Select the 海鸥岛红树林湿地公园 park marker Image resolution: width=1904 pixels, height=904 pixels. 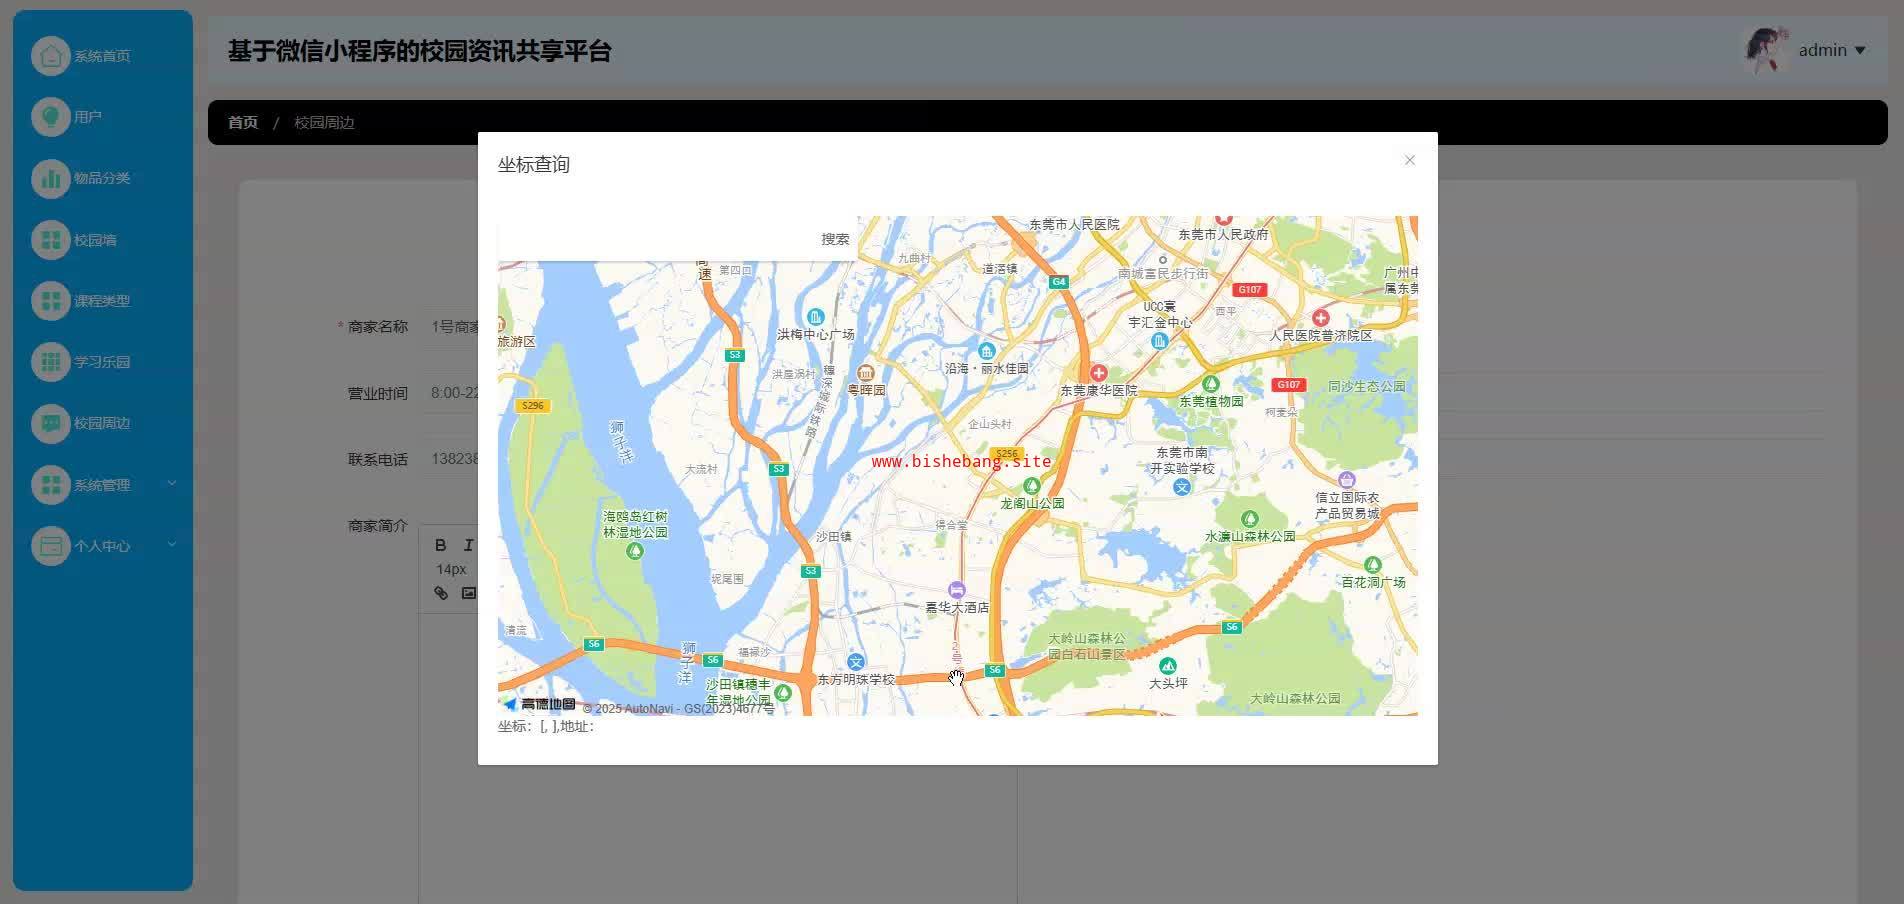coord(634,551)
